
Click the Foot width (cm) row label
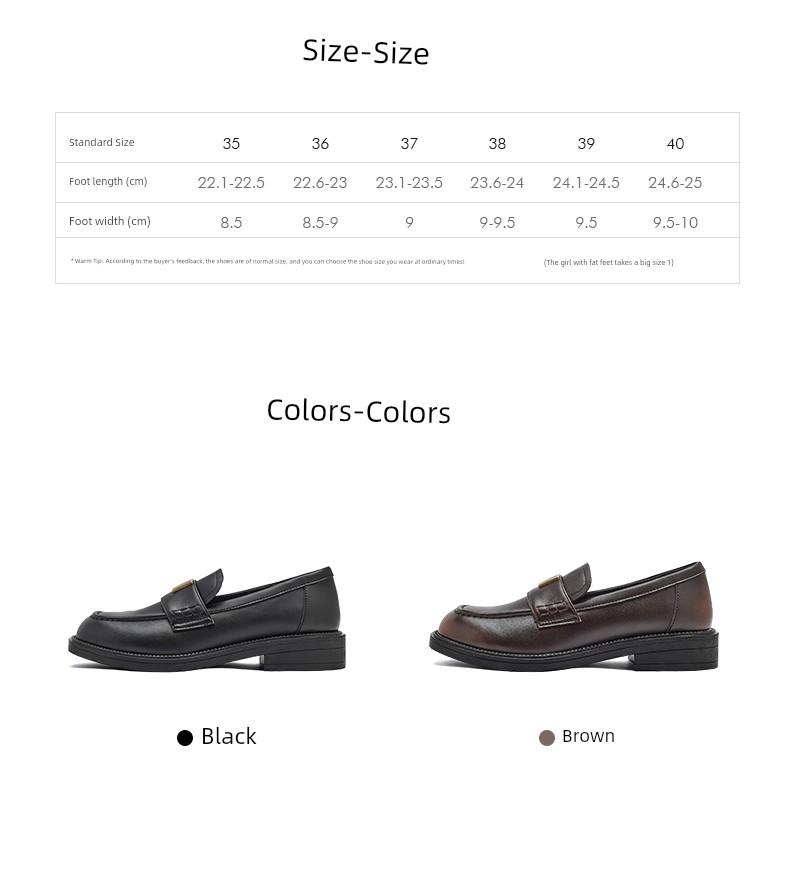coord(110,221)
